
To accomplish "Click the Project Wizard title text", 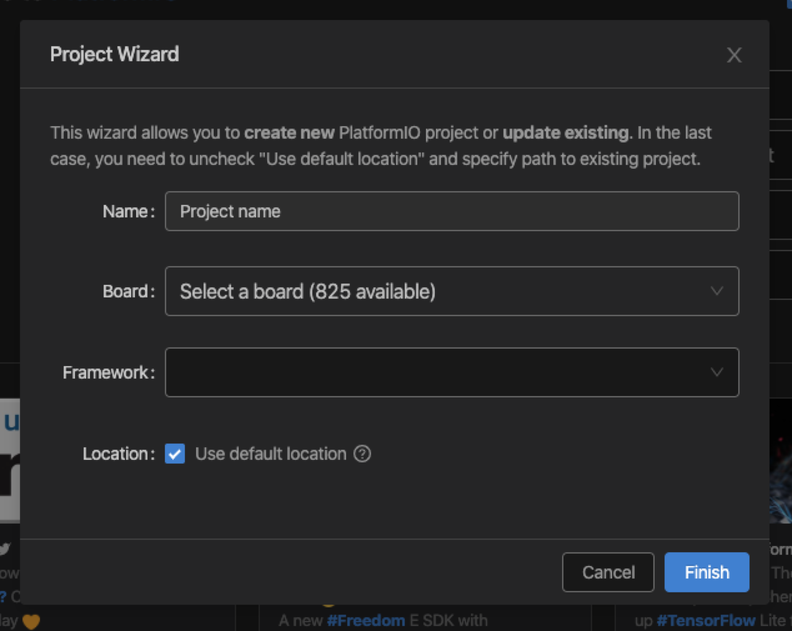I will 114,54.
